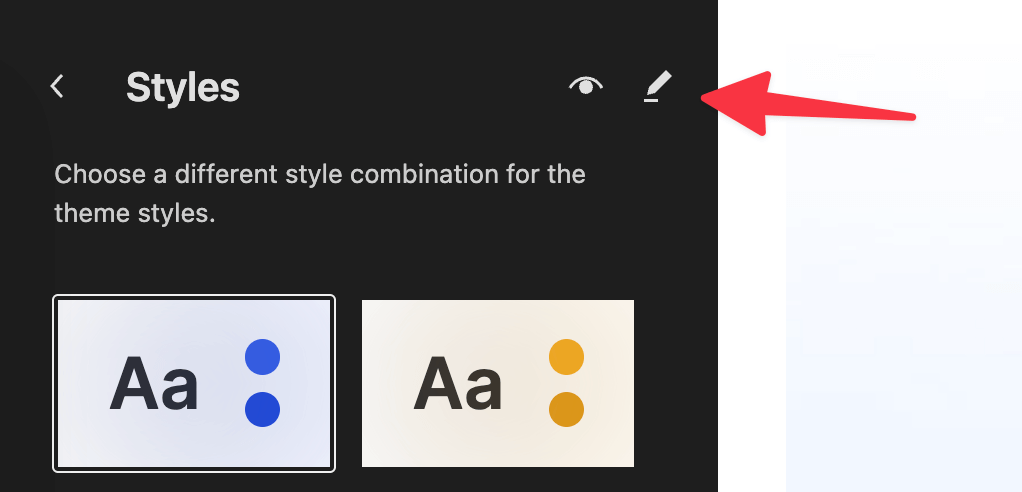This screenshot has width=1022, height=492.
Task: Click the site preview canvas area
Action: coord(902,320)
